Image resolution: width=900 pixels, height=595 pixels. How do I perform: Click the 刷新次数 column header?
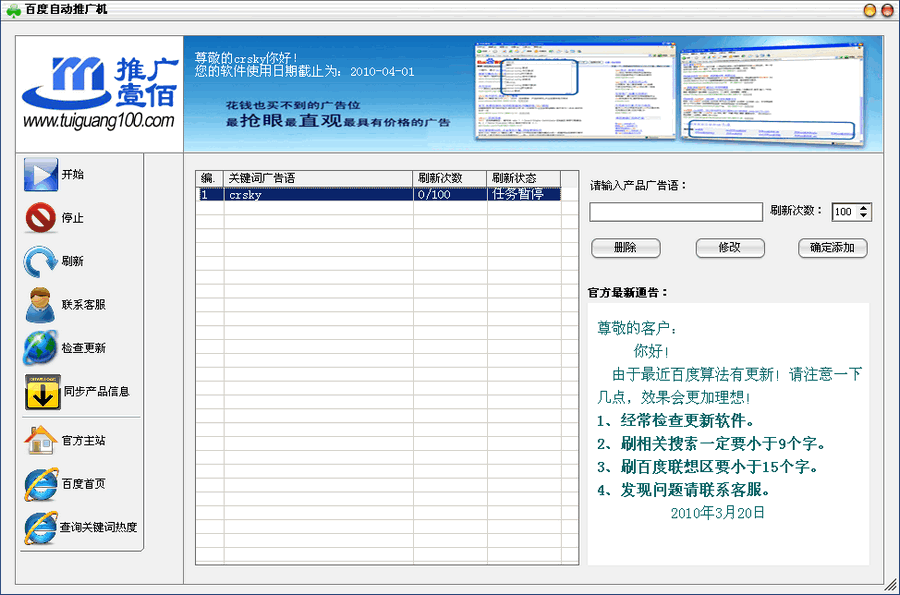pos(450,178)
